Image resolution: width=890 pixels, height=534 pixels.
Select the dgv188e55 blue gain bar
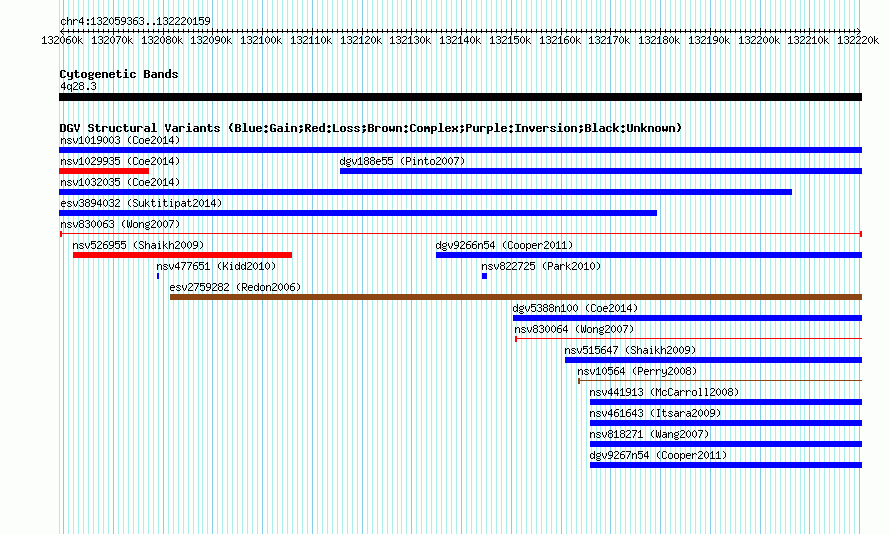tap(601, 171)
